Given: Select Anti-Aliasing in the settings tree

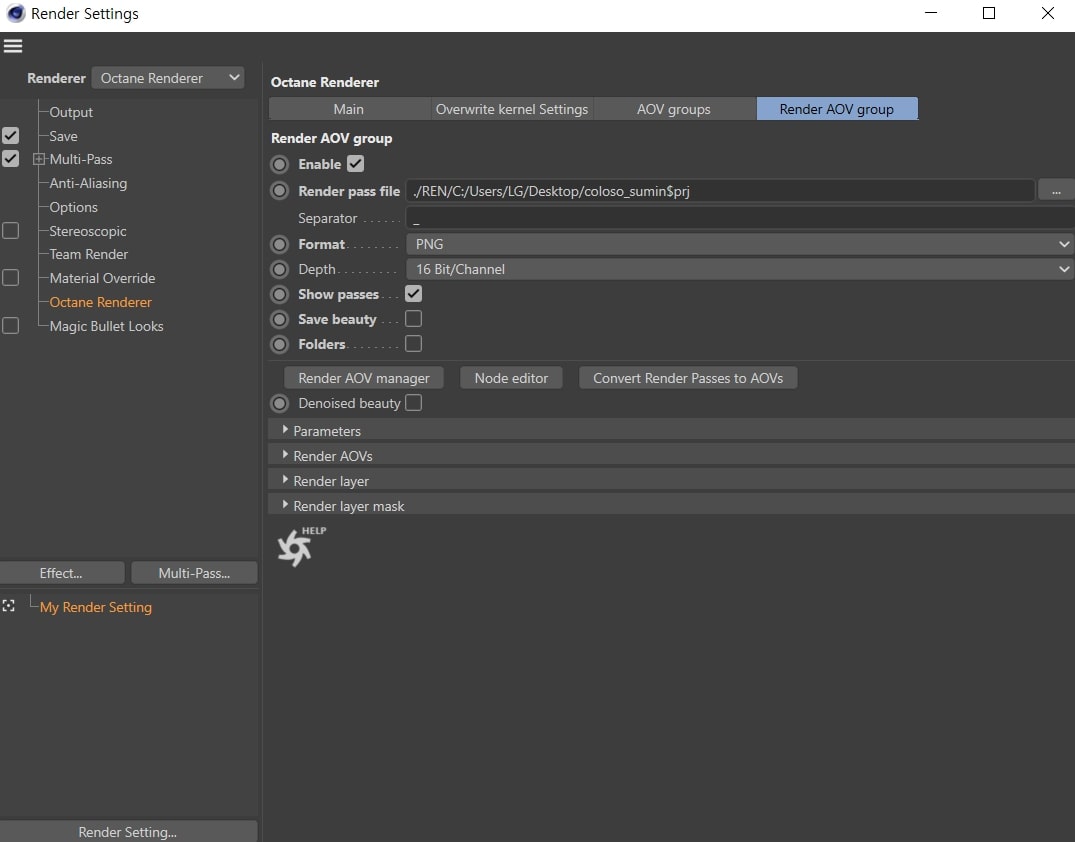Looking at the screenshot, I should click(x=88, y=184).
